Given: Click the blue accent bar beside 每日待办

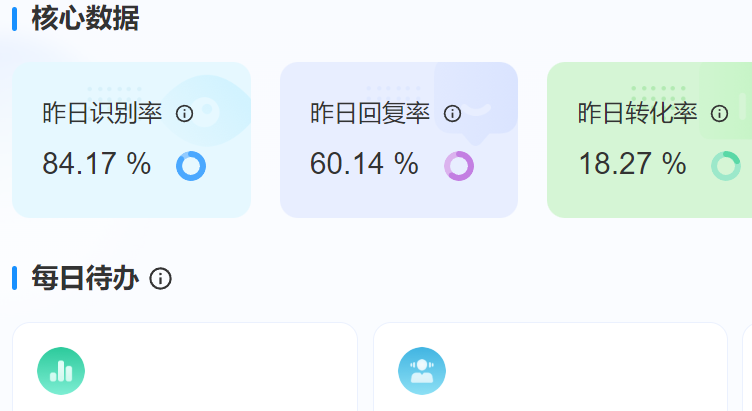Looking at the screenshot, I should [x=15, y=278].
